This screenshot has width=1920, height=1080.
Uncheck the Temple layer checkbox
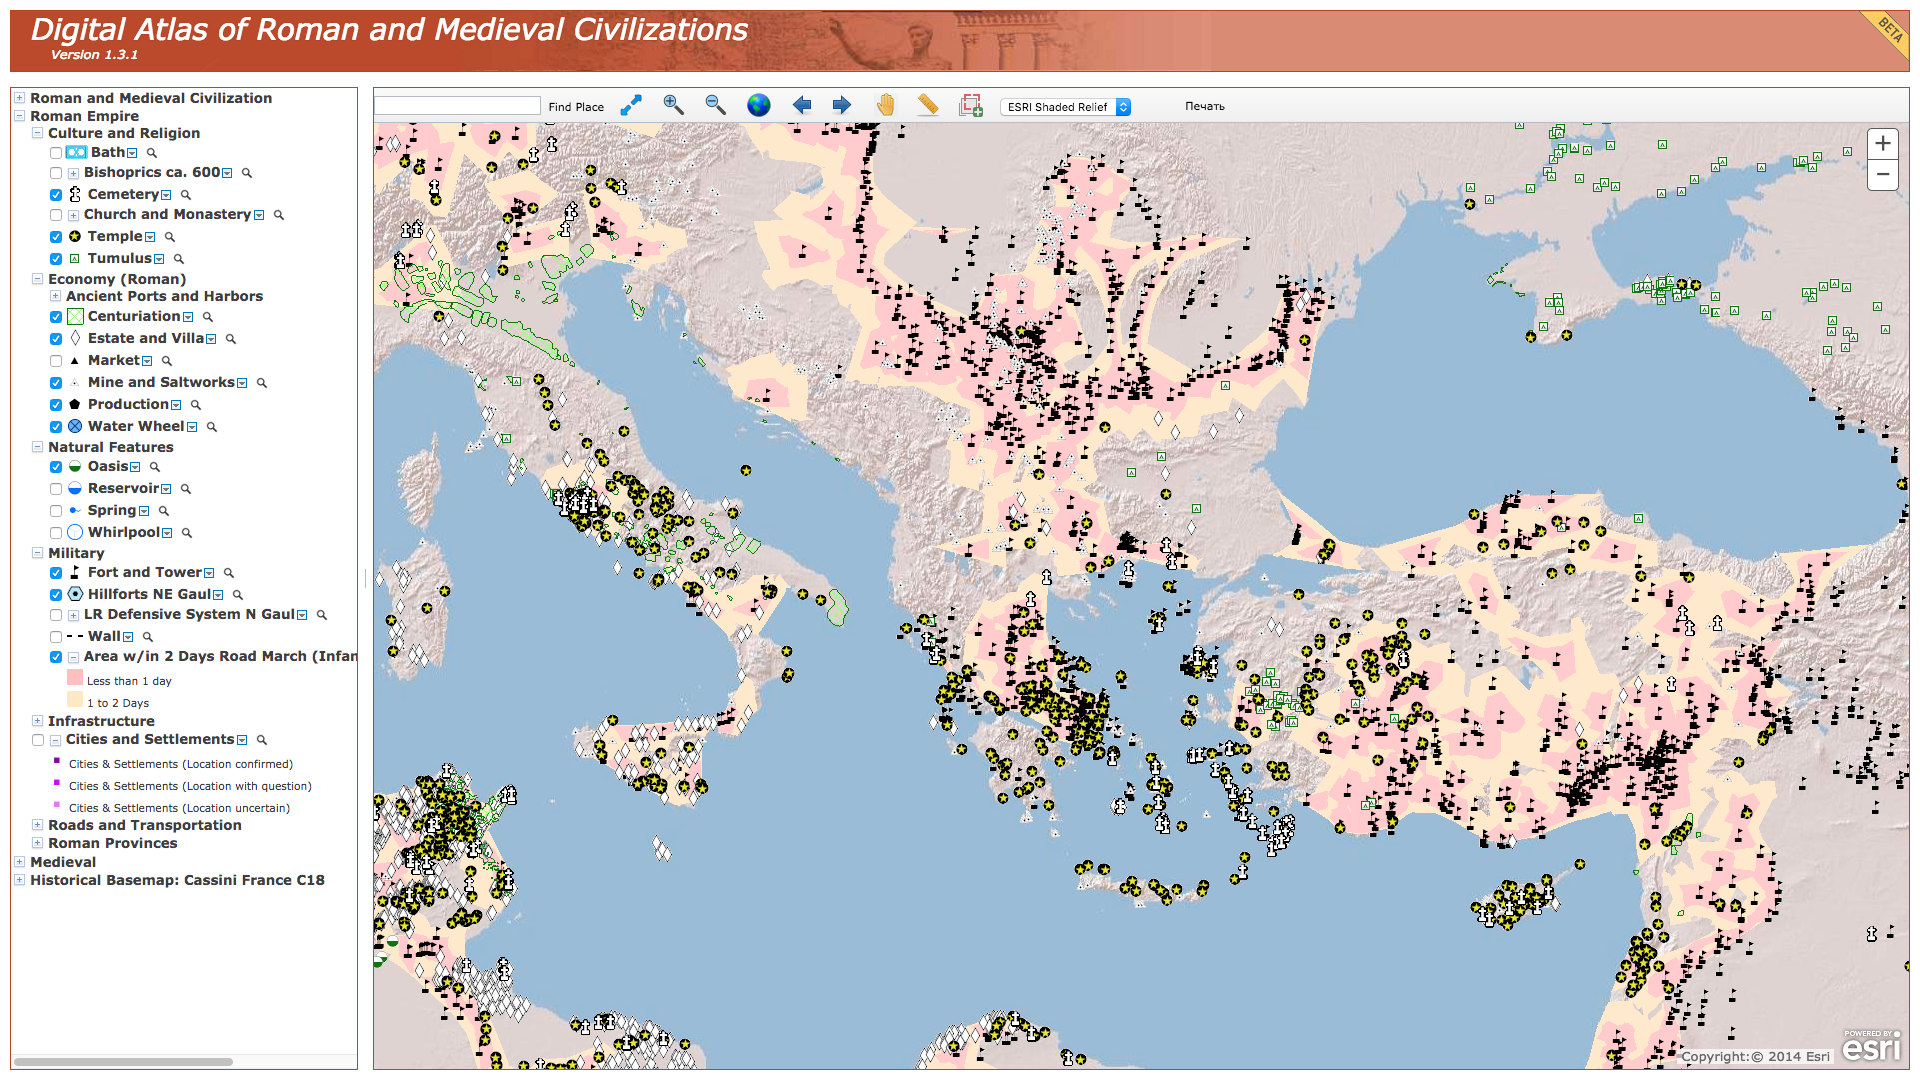point(56,237)
